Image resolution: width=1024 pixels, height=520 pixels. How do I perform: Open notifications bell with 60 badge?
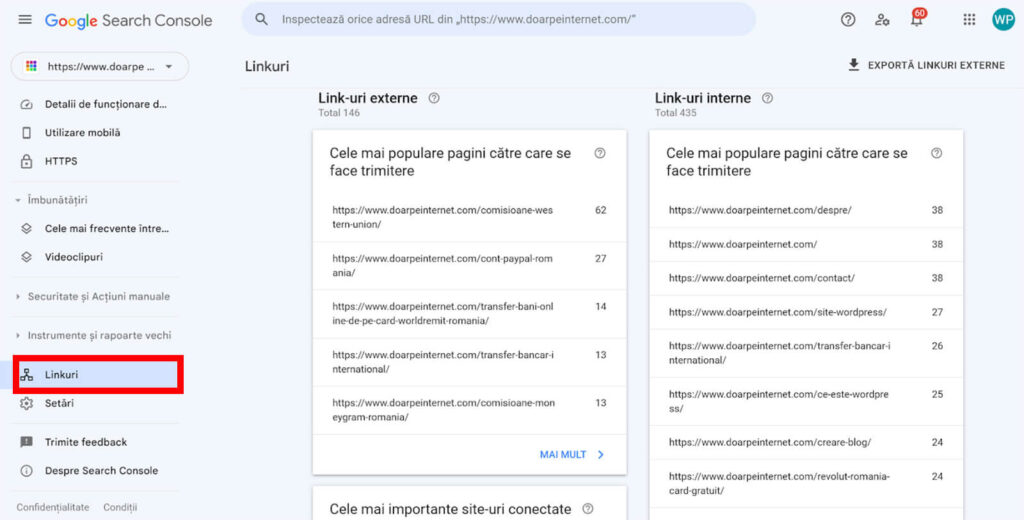tap(918, 19)
